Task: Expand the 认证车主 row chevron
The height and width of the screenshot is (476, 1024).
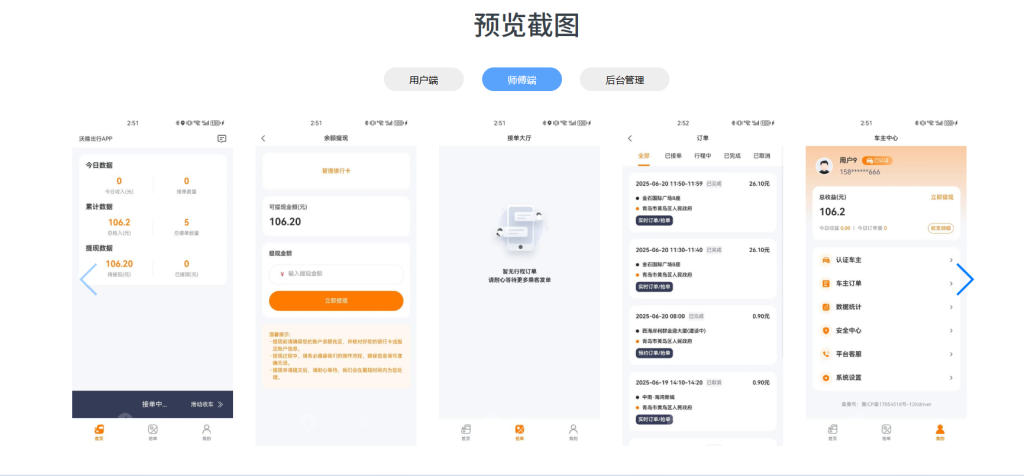Action: (950, 260)
